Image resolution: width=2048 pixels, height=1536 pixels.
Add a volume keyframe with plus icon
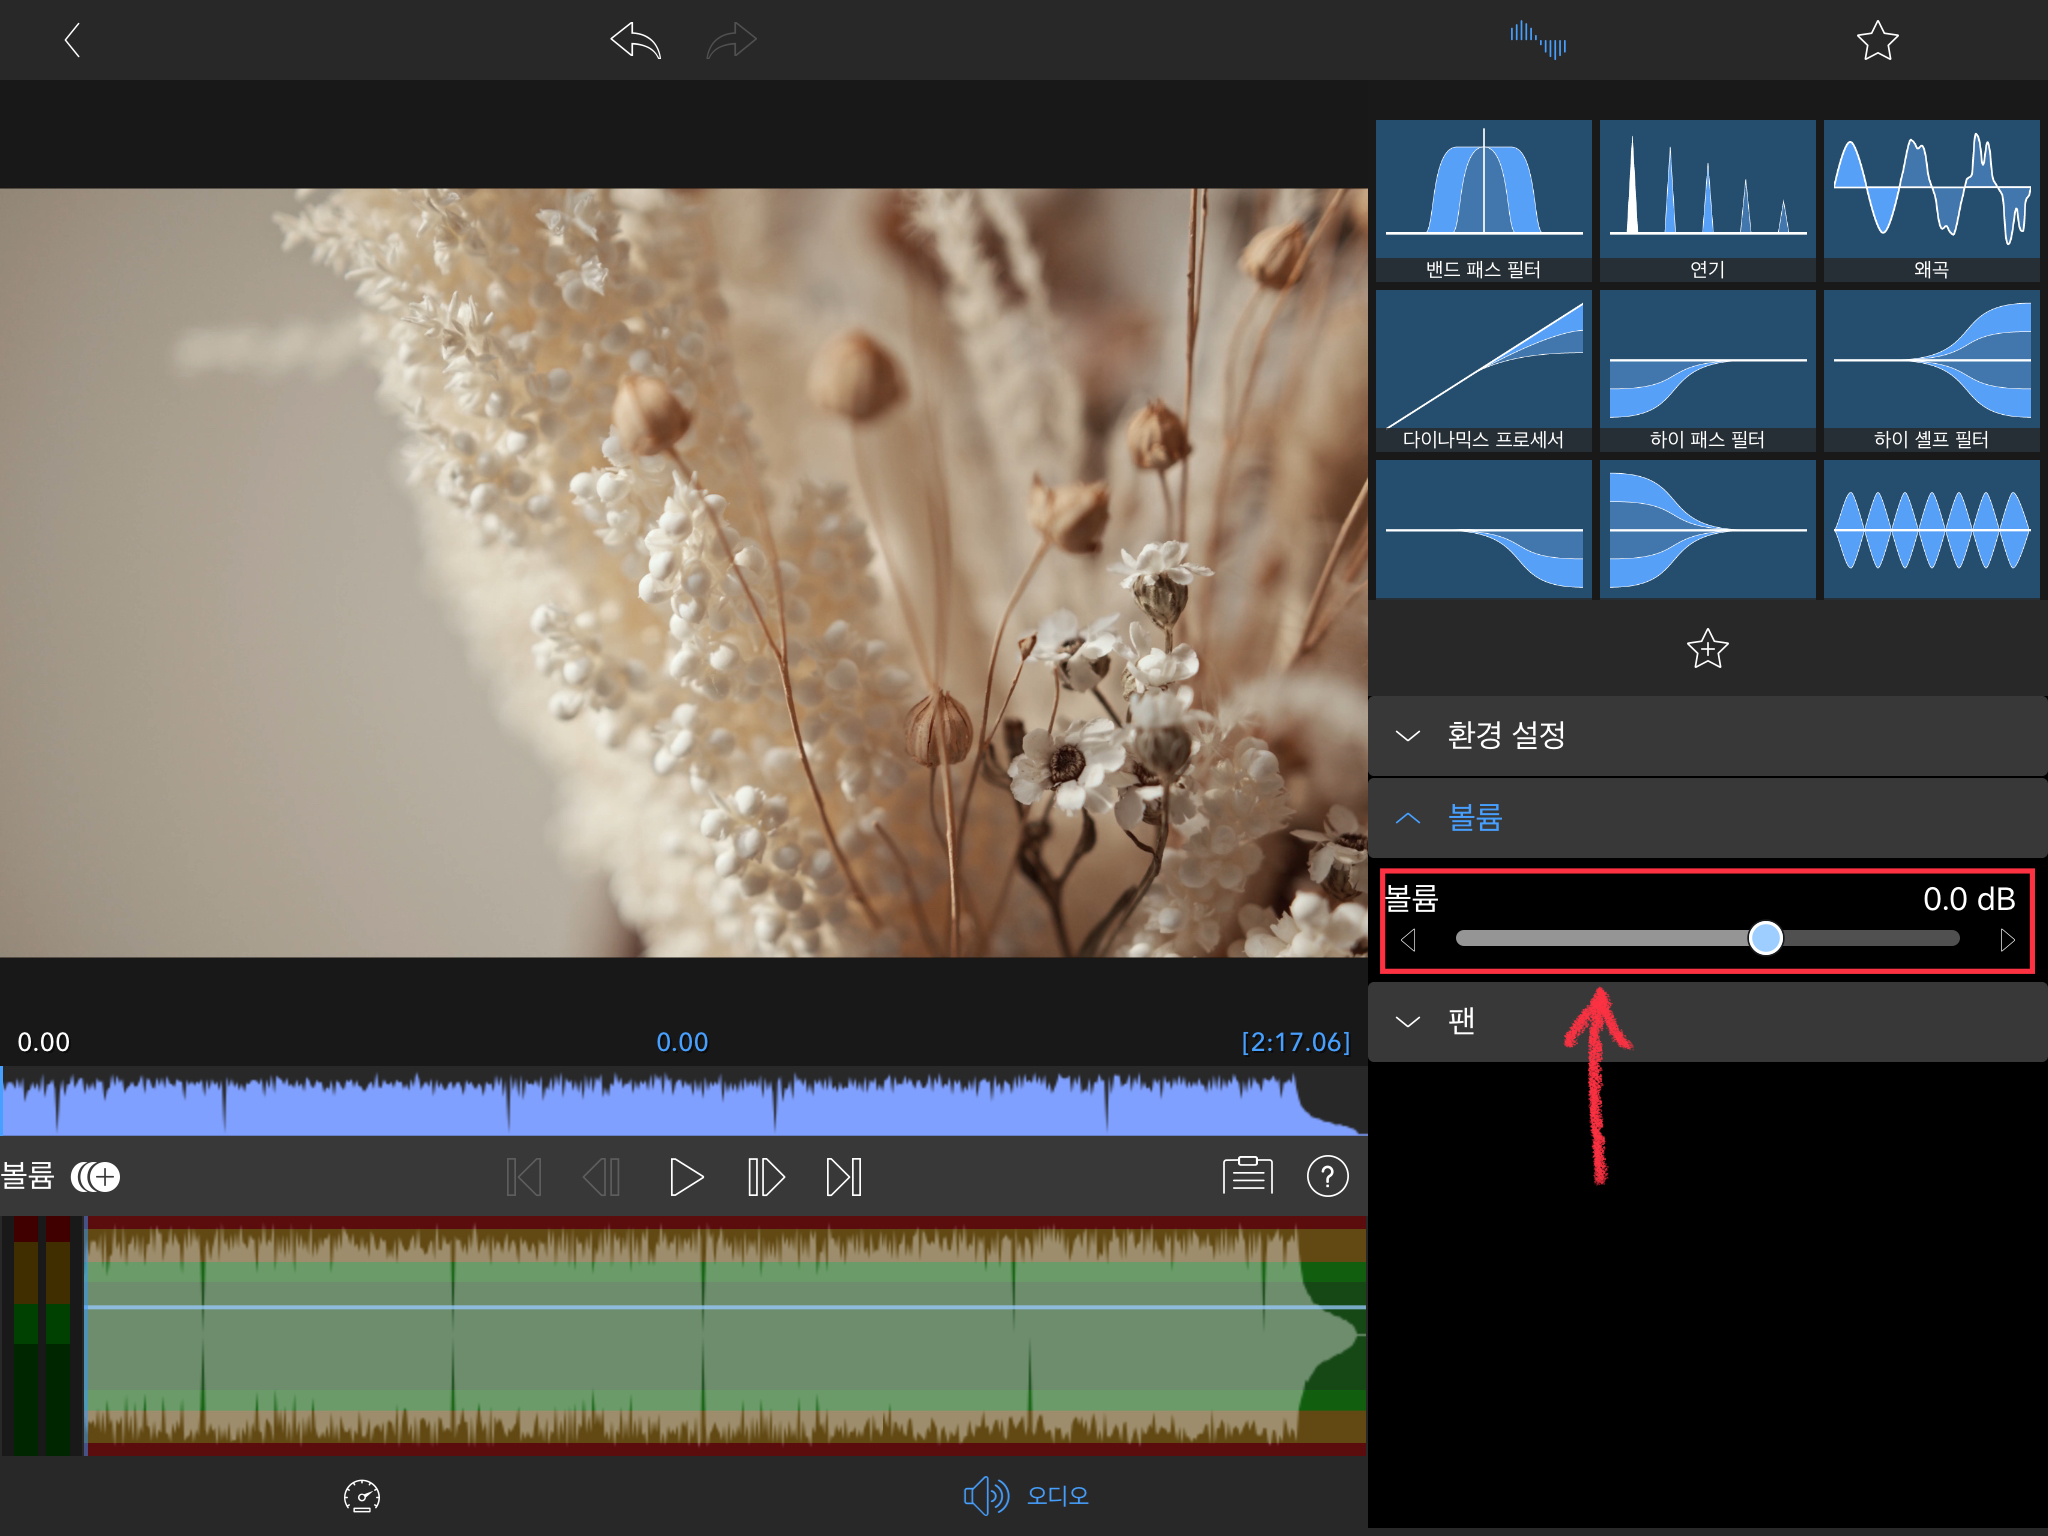(96, 1177)
